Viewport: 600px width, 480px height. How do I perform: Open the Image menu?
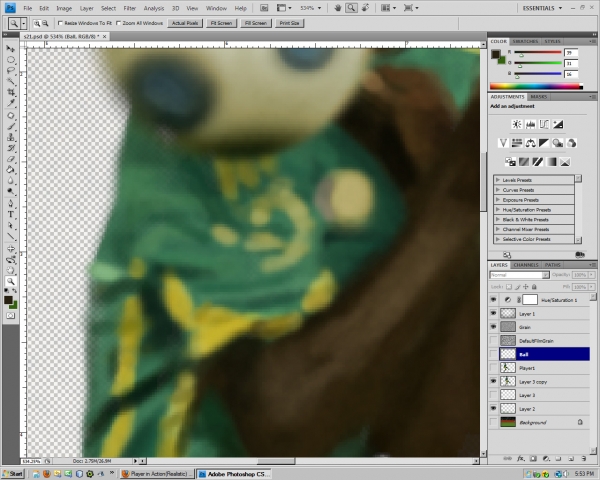(64, 8)
